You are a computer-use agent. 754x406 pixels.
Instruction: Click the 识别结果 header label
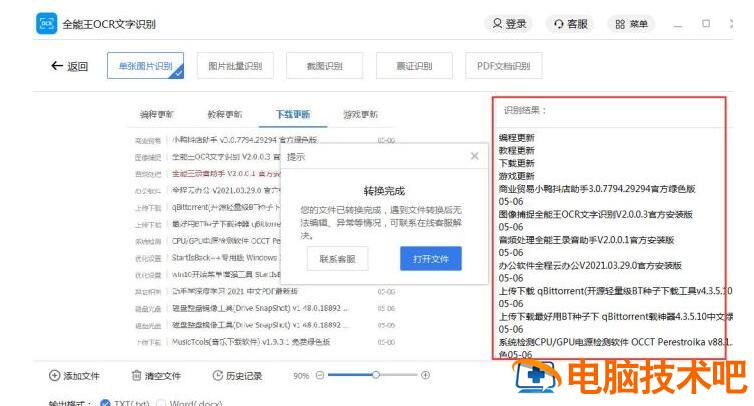click(x=525, y=110)
